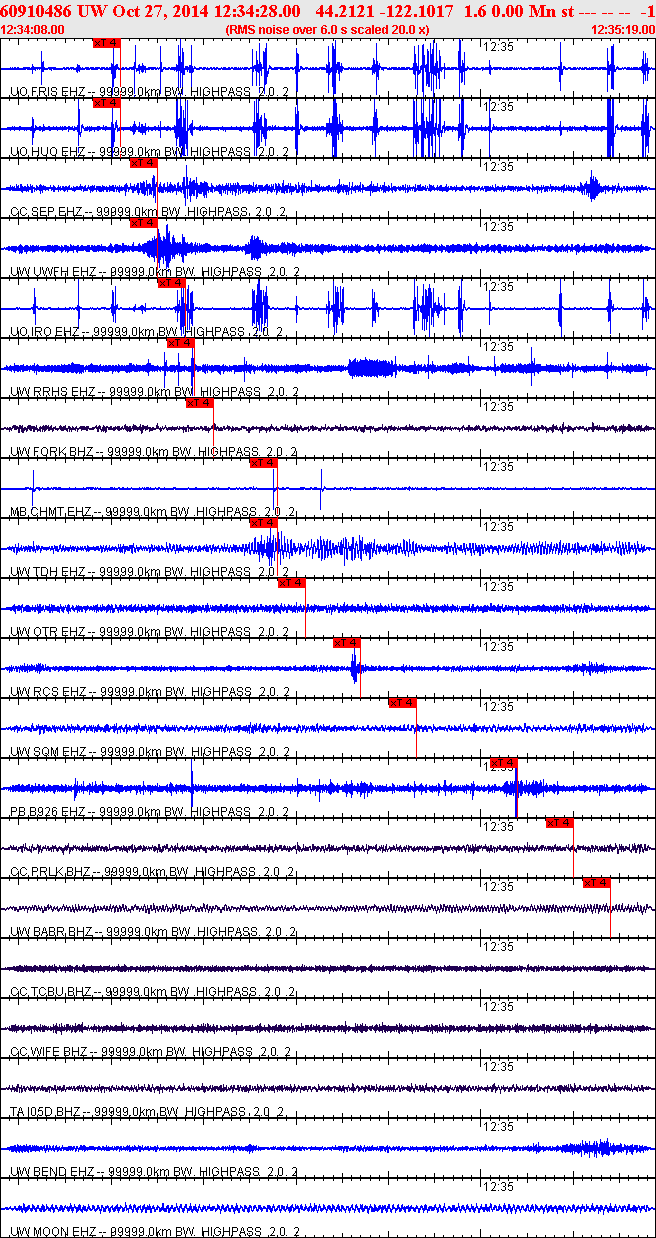The height and width of the screenshot is (1238, 656).
Task: Click the red pick flag on UO.FRIS trace
Action: (105, 44)
